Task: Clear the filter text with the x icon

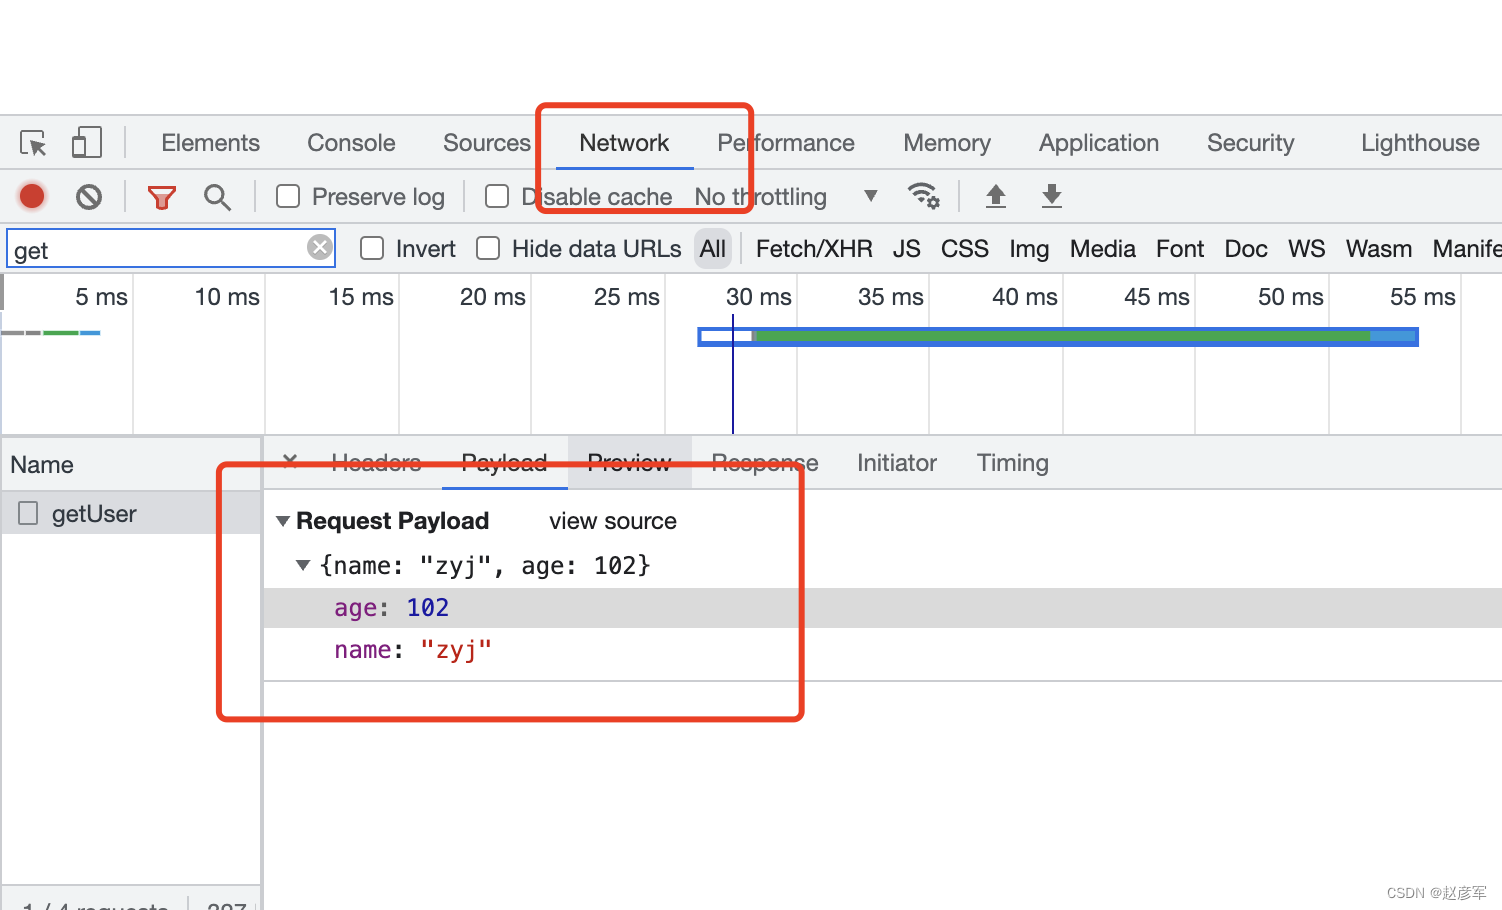Action: (x=320, y=247)
